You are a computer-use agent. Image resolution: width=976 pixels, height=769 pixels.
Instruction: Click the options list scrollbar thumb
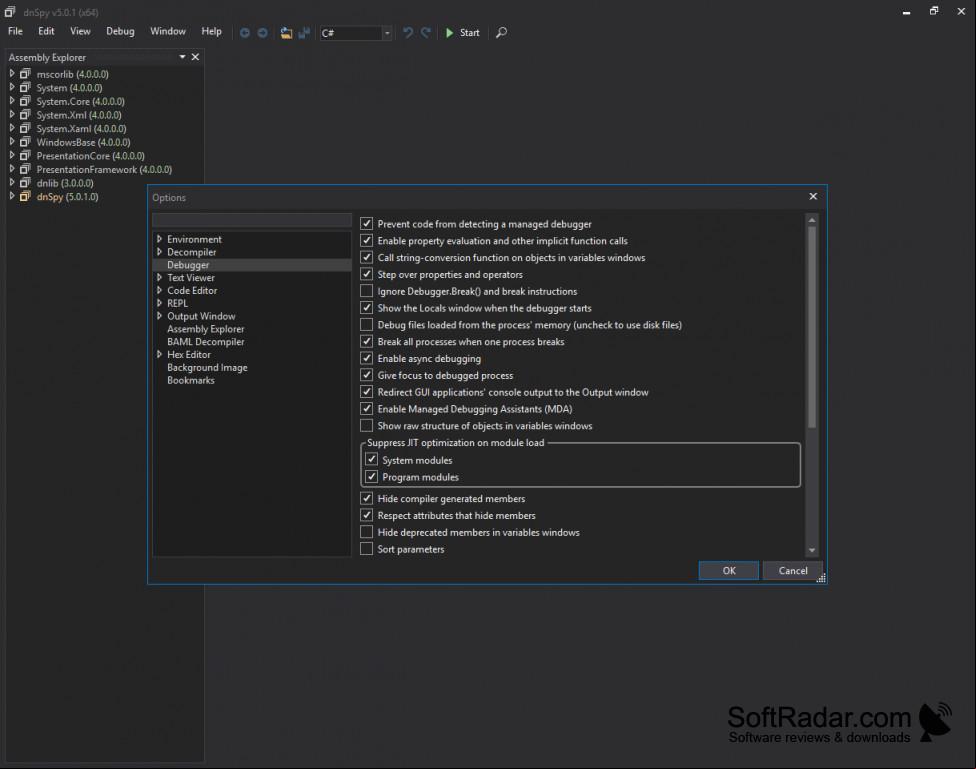(x=812, y=327)
